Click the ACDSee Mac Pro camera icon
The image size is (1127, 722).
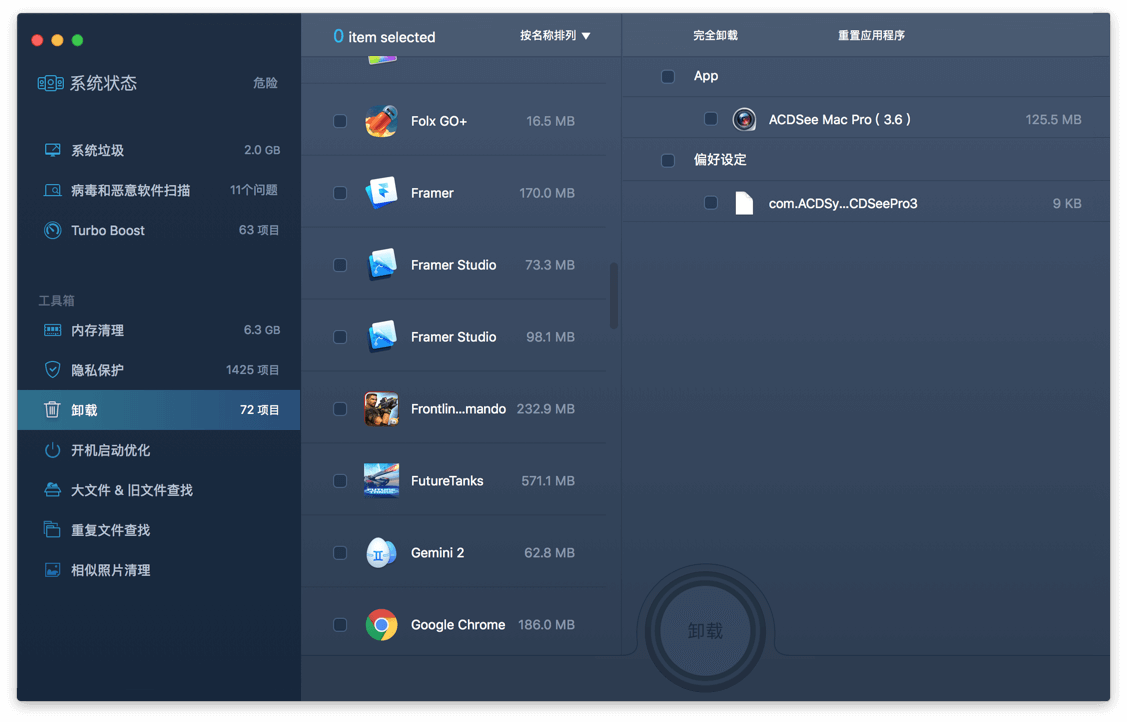tap(744, 120)
